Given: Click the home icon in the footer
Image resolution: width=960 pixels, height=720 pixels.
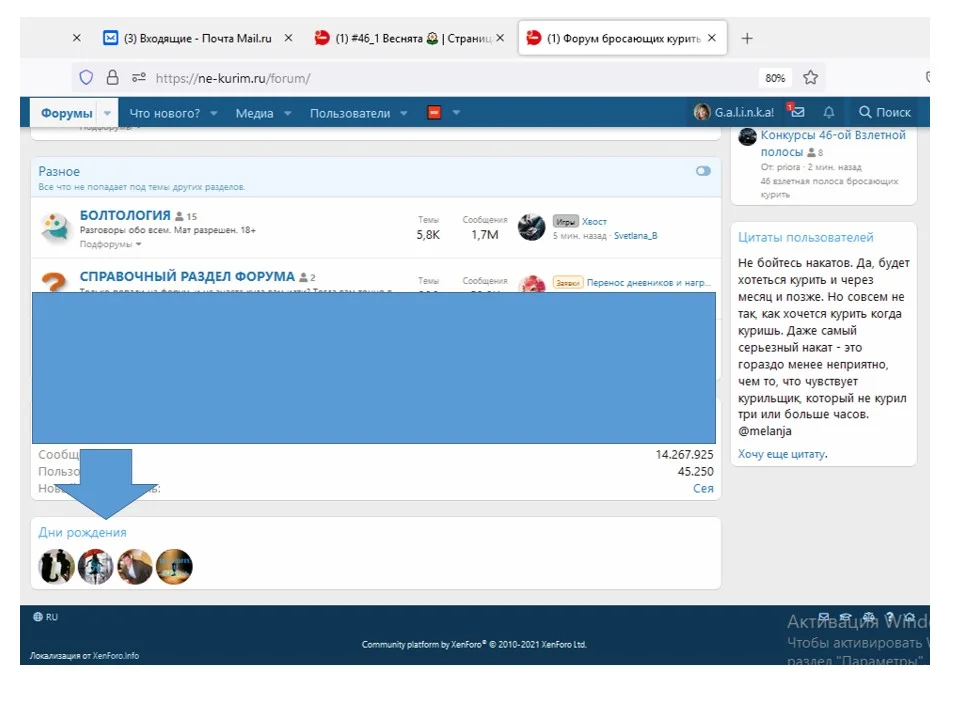Looking at the screenshot, I should click(910, 617).
